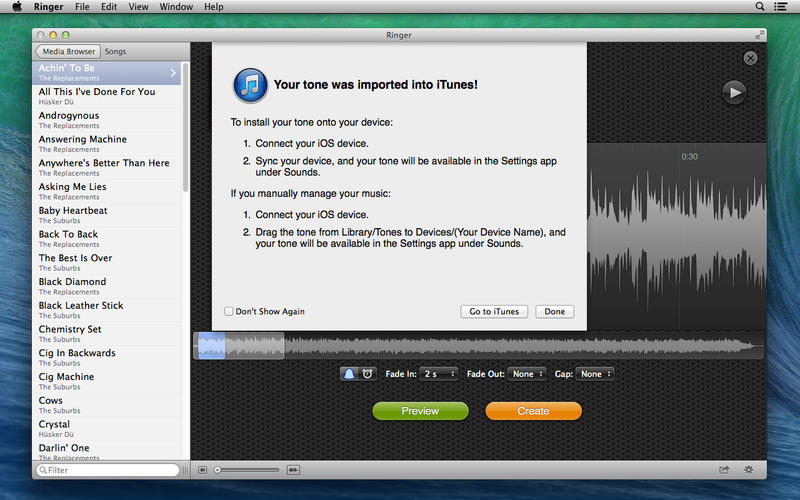
Task: Click the highlighted selection in overview waveform
Action: 212,346
